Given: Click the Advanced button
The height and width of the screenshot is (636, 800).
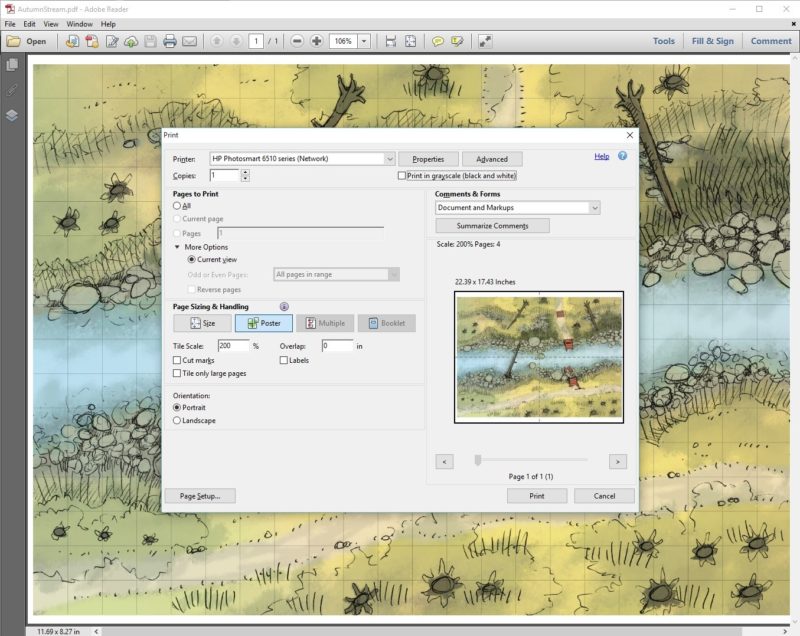Looking at the screenshot, I should pos(492,159).
